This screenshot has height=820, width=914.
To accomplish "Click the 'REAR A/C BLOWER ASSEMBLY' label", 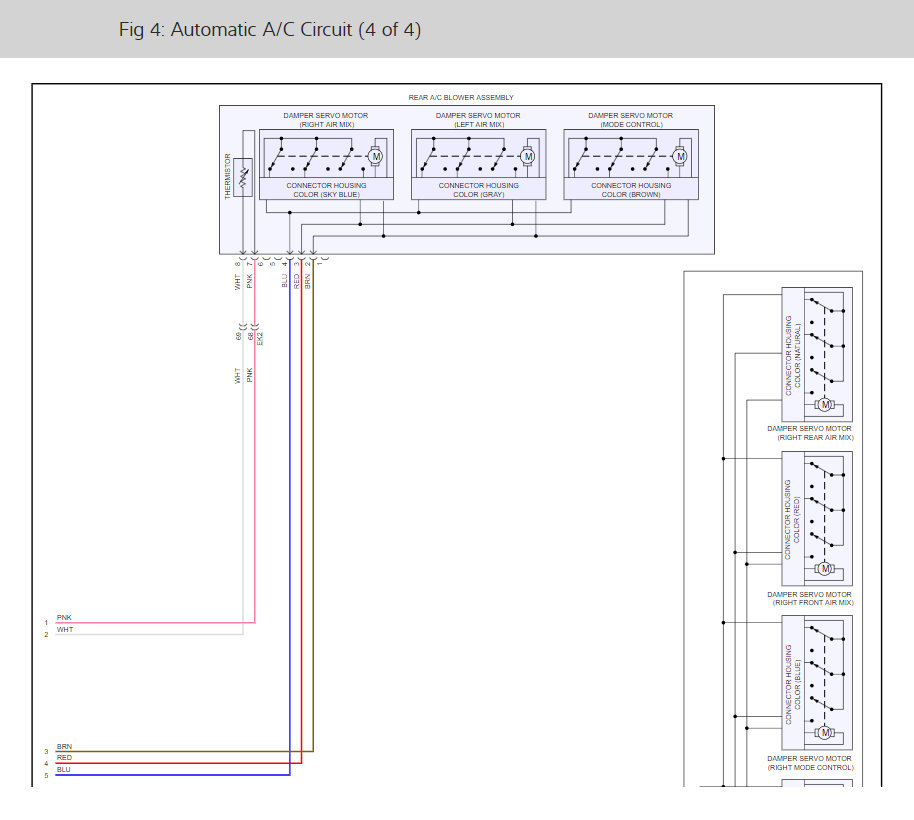I will click(461, 97).
